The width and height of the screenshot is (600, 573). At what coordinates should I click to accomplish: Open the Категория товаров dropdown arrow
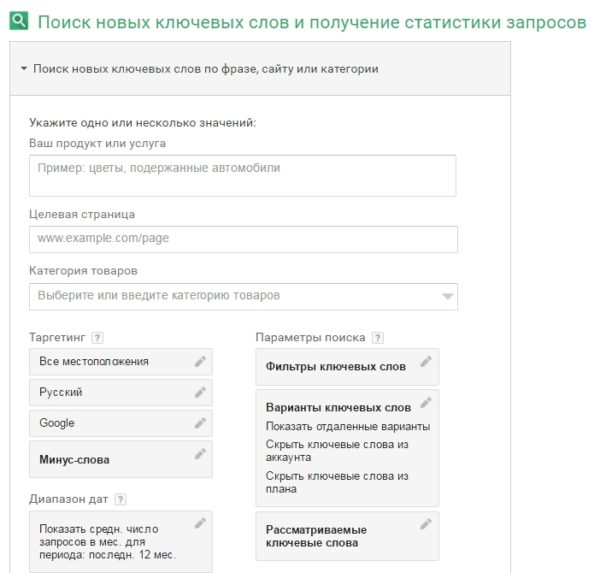coord(447,296)
